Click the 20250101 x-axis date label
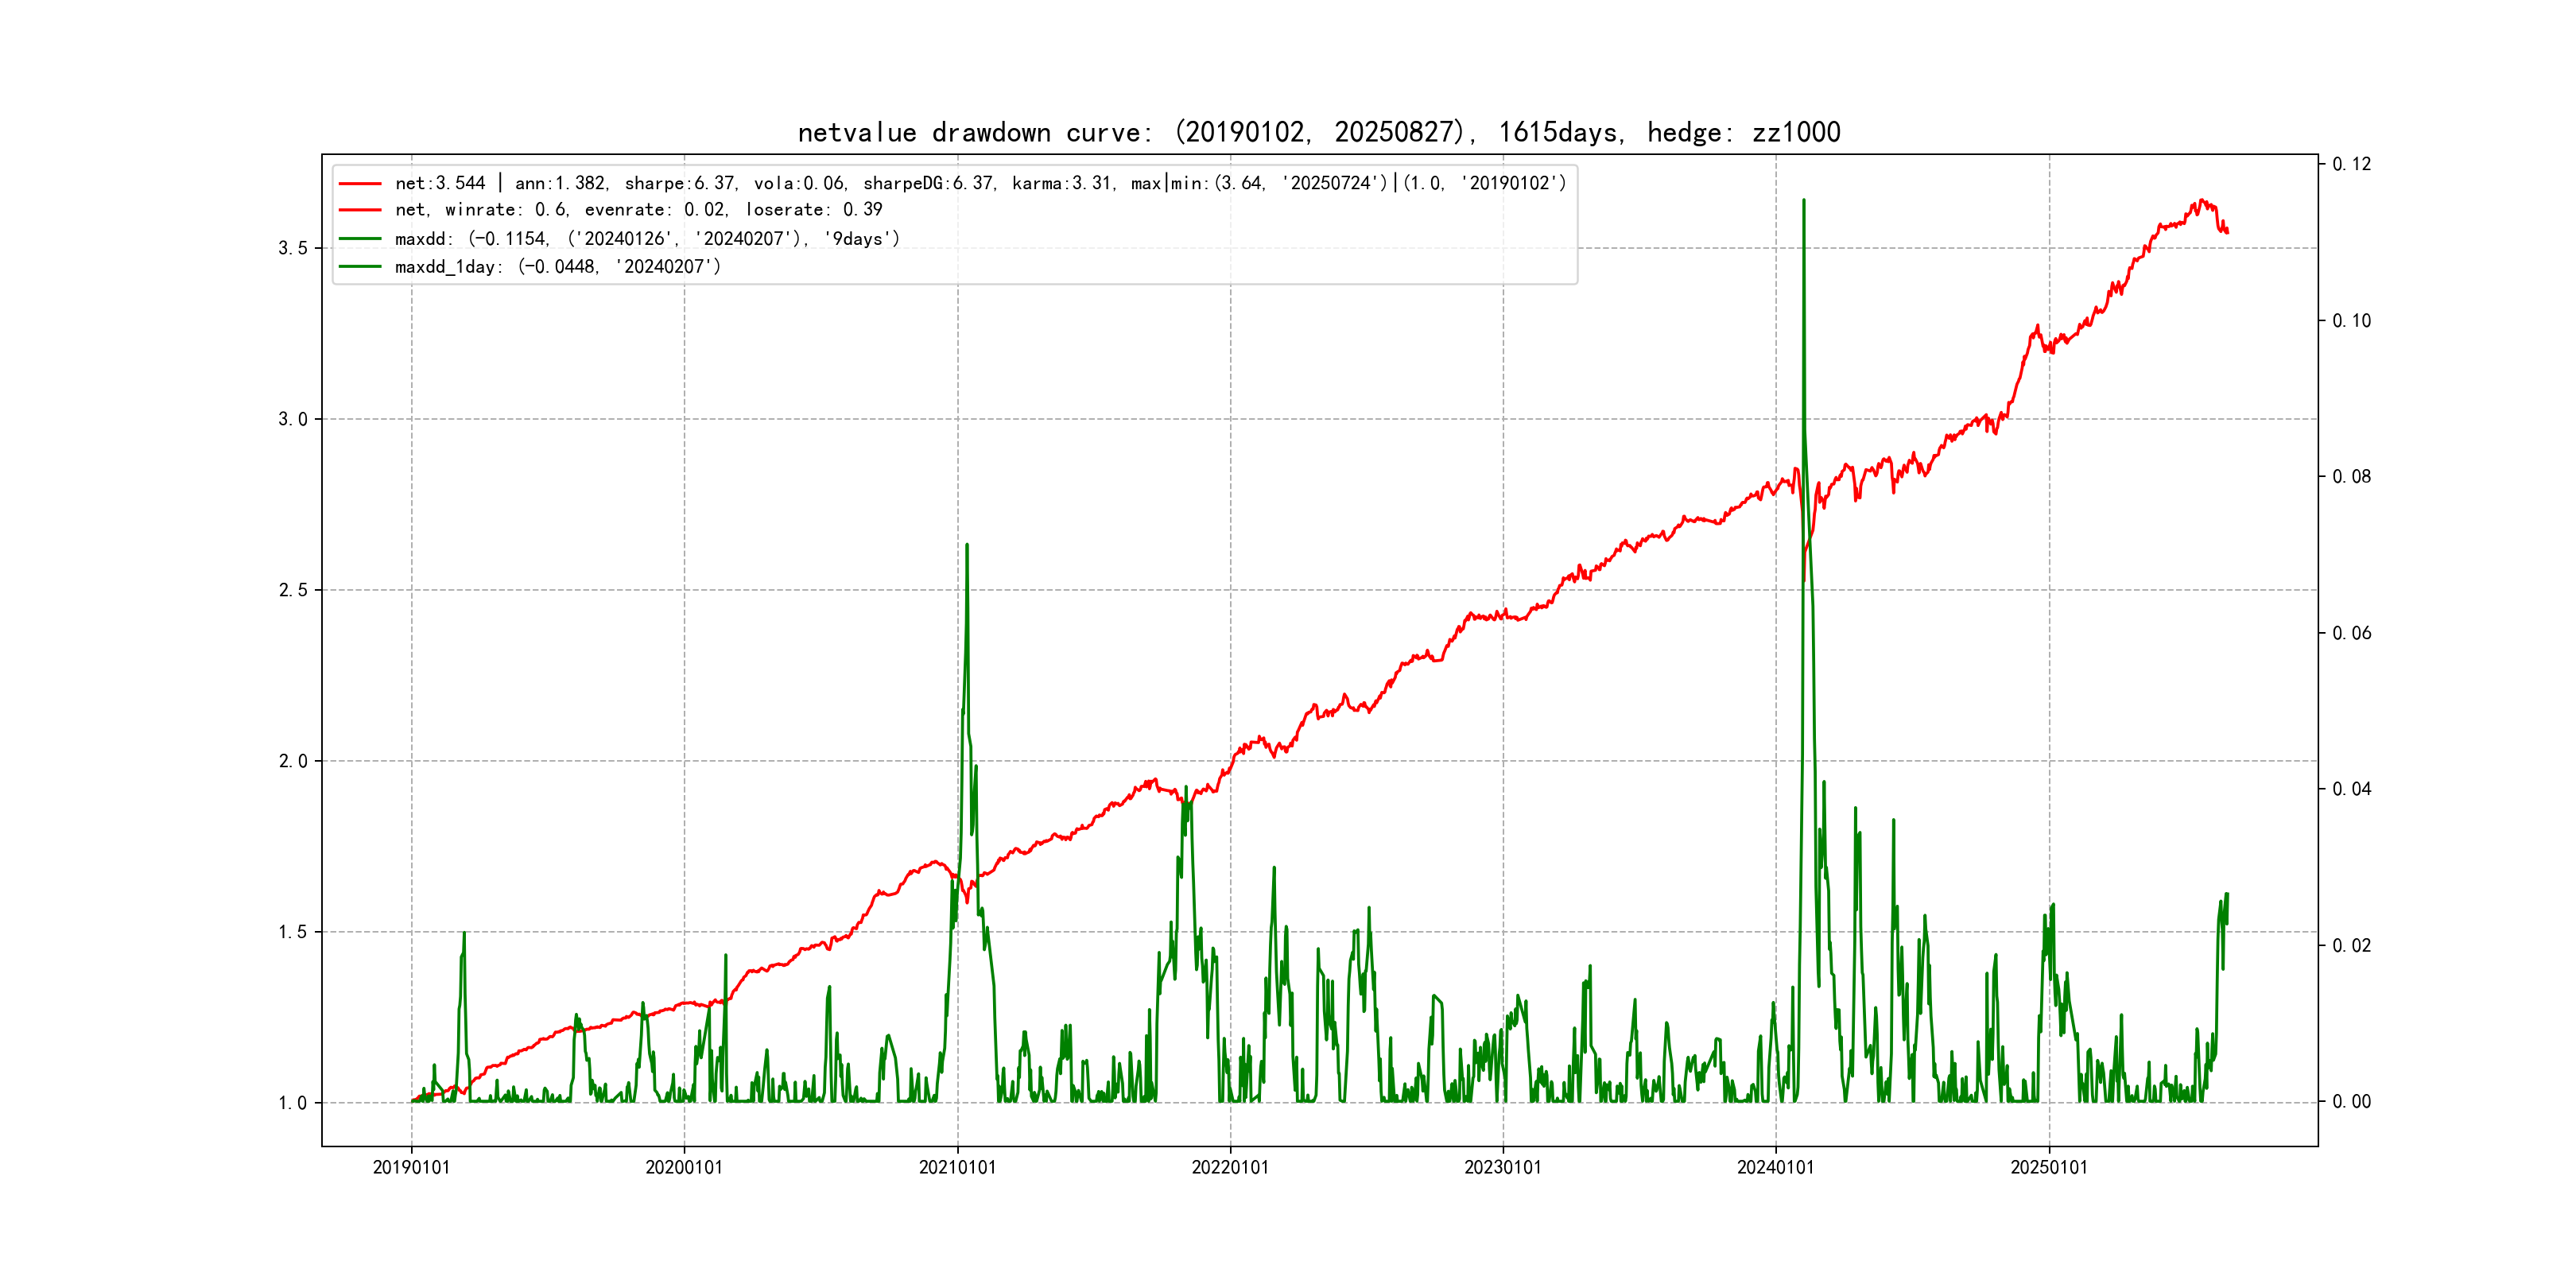This screenshot has width=2576, height=1288. click(x=2049, y=1168)
